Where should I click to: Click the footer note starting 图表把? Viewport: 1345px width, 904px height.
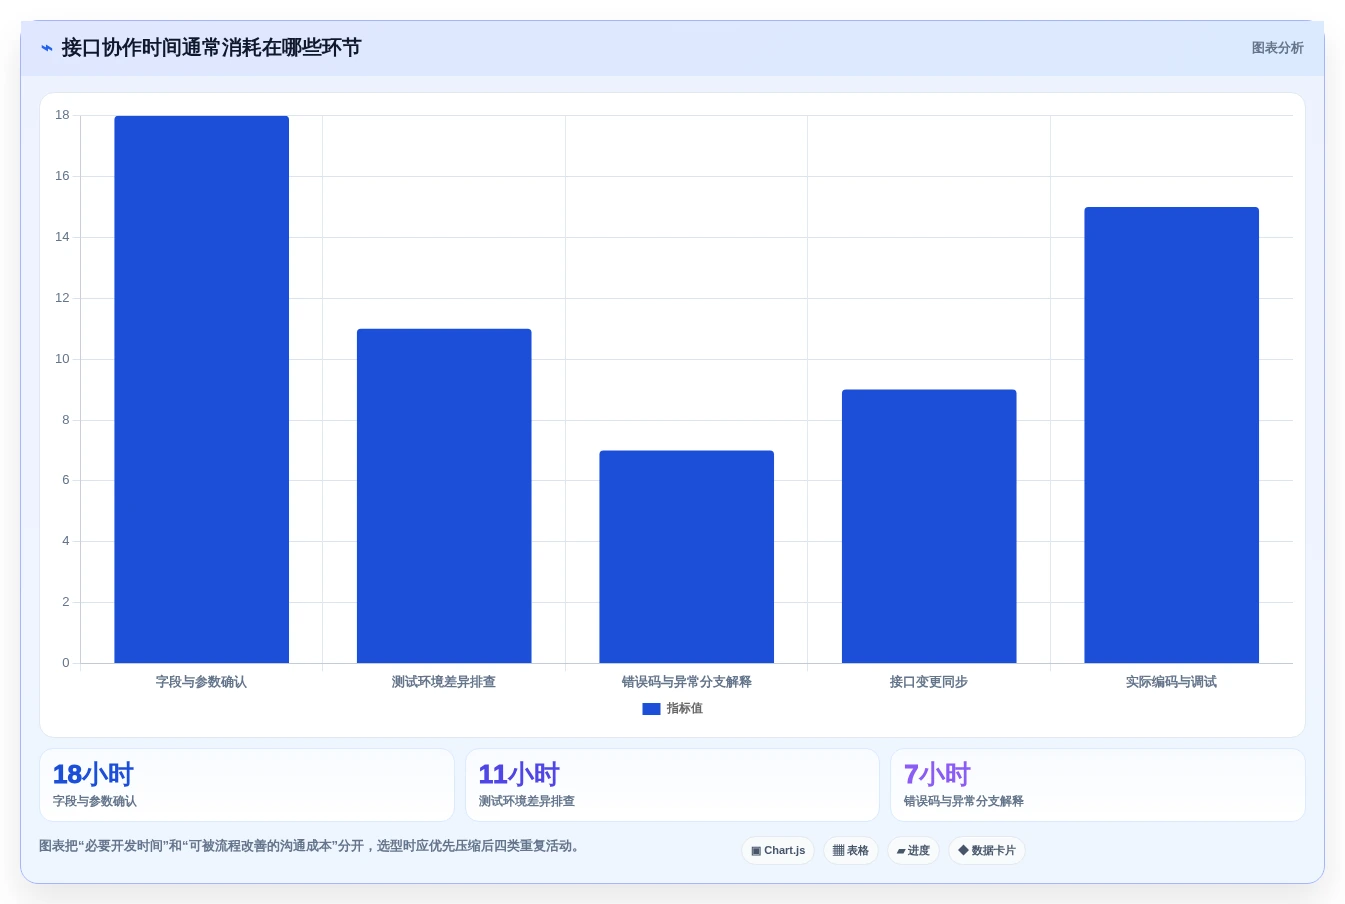pyautogui.click(x=312, y=846)
